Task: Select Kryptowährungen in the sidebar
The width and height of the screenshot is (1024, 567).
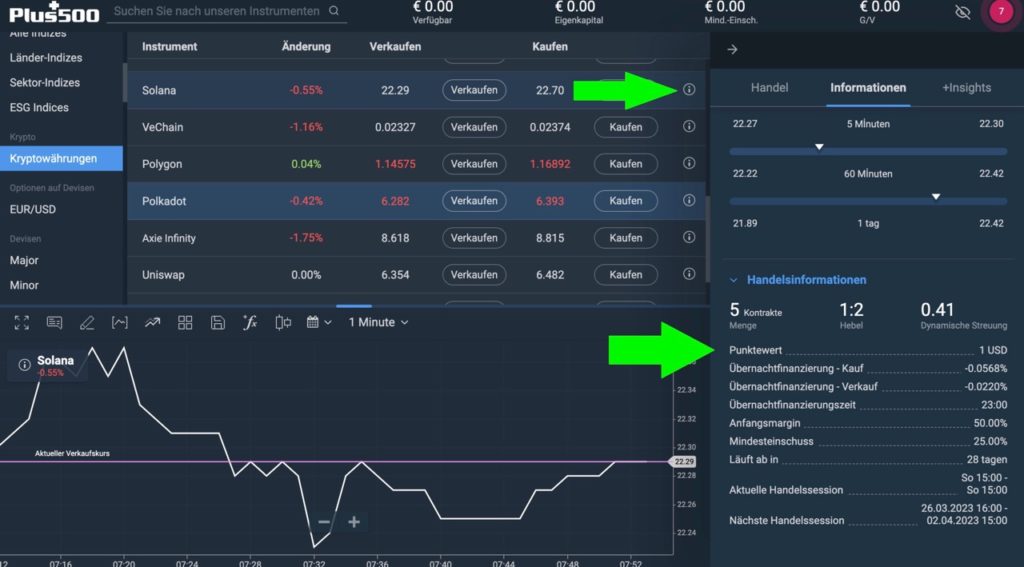Action: tap(61, 158)
